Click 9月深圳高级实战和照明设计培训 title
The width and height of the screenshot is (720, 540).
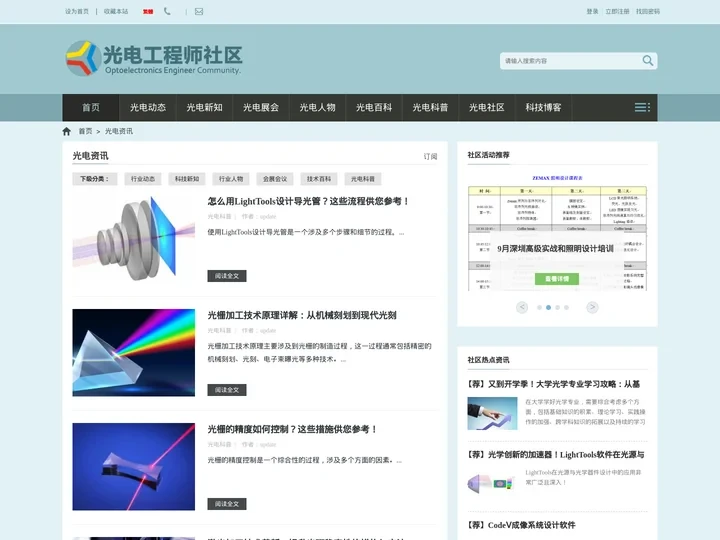(555, 248)
